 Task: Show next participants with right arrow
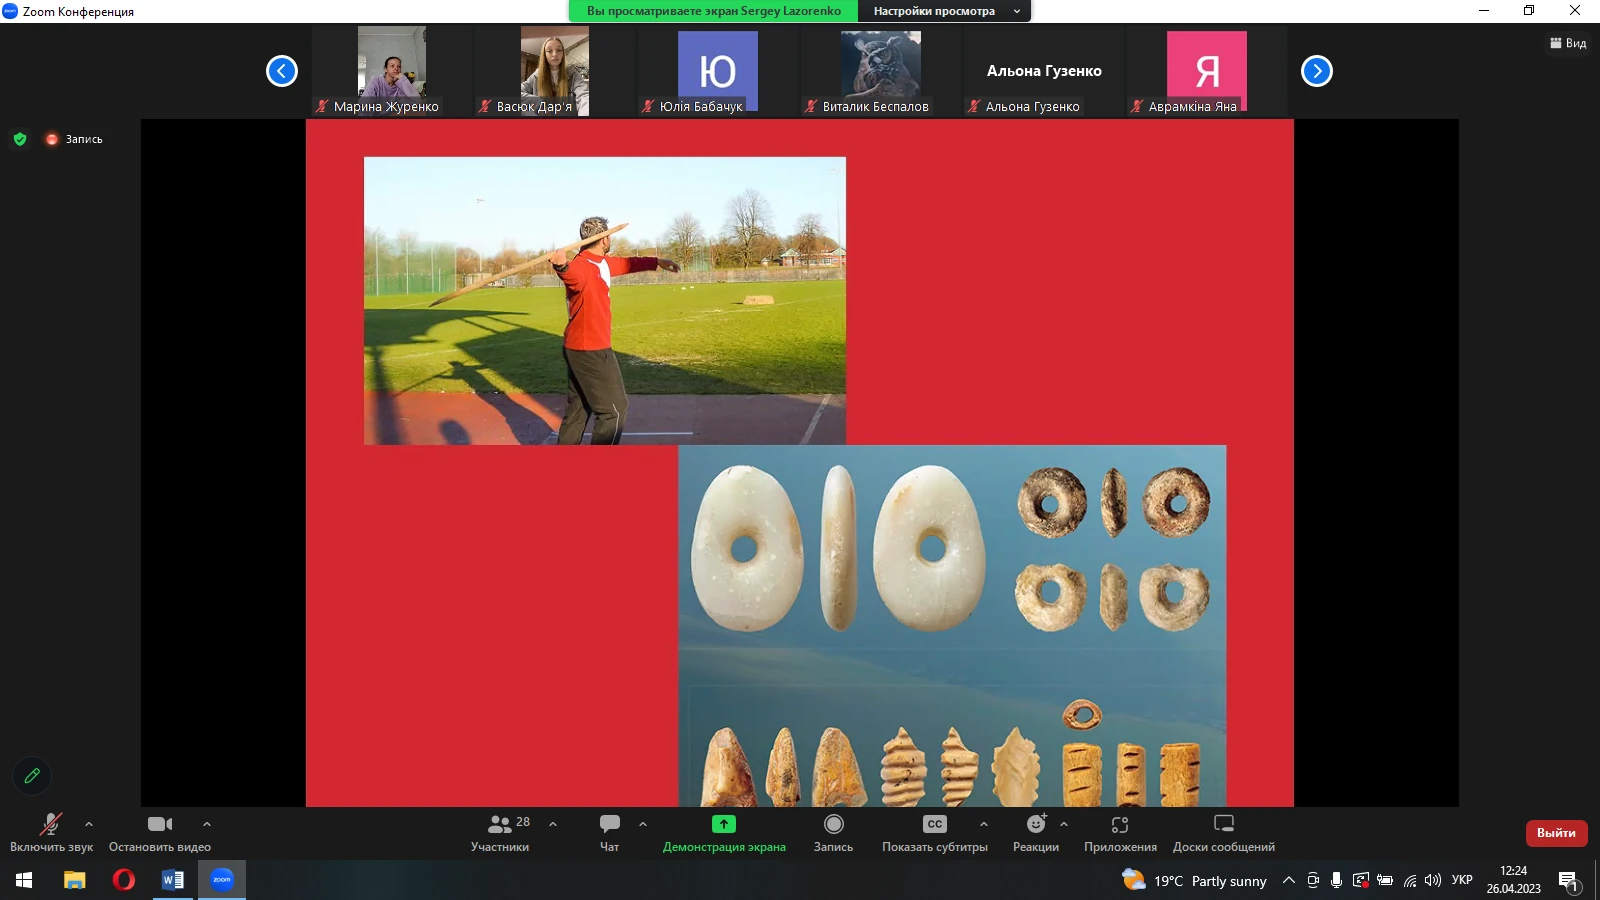[1317, 71]
